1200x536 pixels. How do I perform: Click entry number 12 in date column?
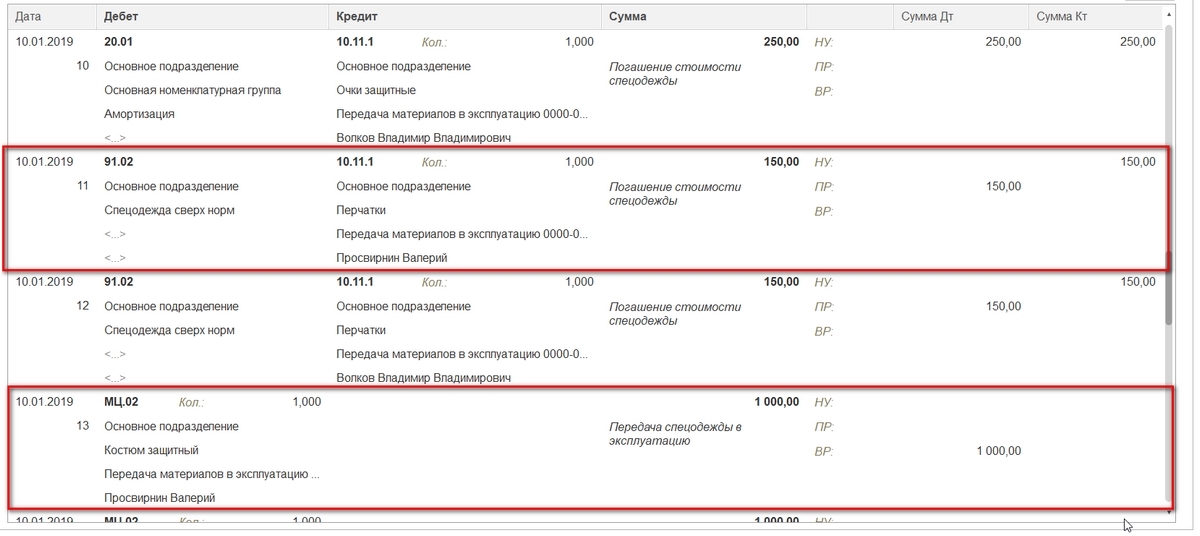[x=83, y=306]
